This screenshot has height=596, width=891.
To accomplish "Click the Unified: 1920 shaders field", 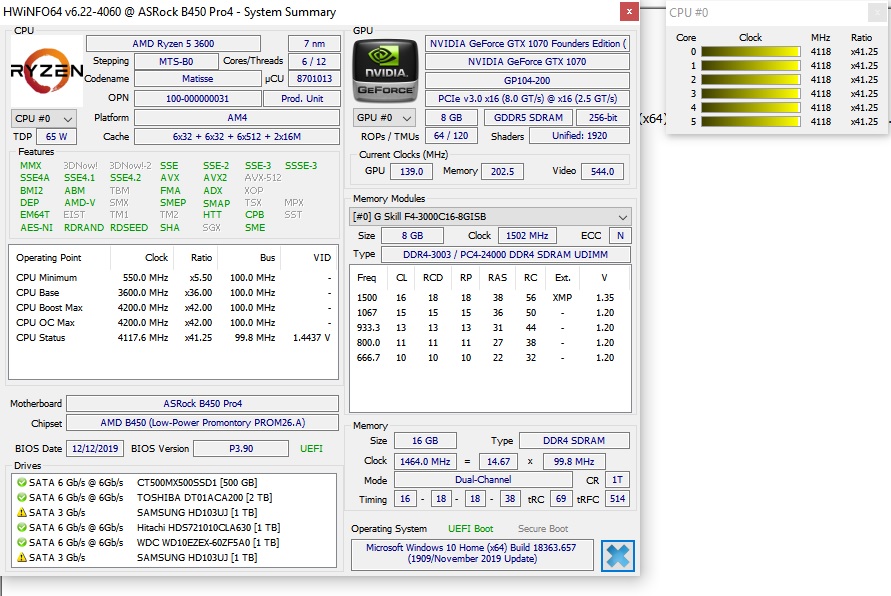I will point(580,136).
